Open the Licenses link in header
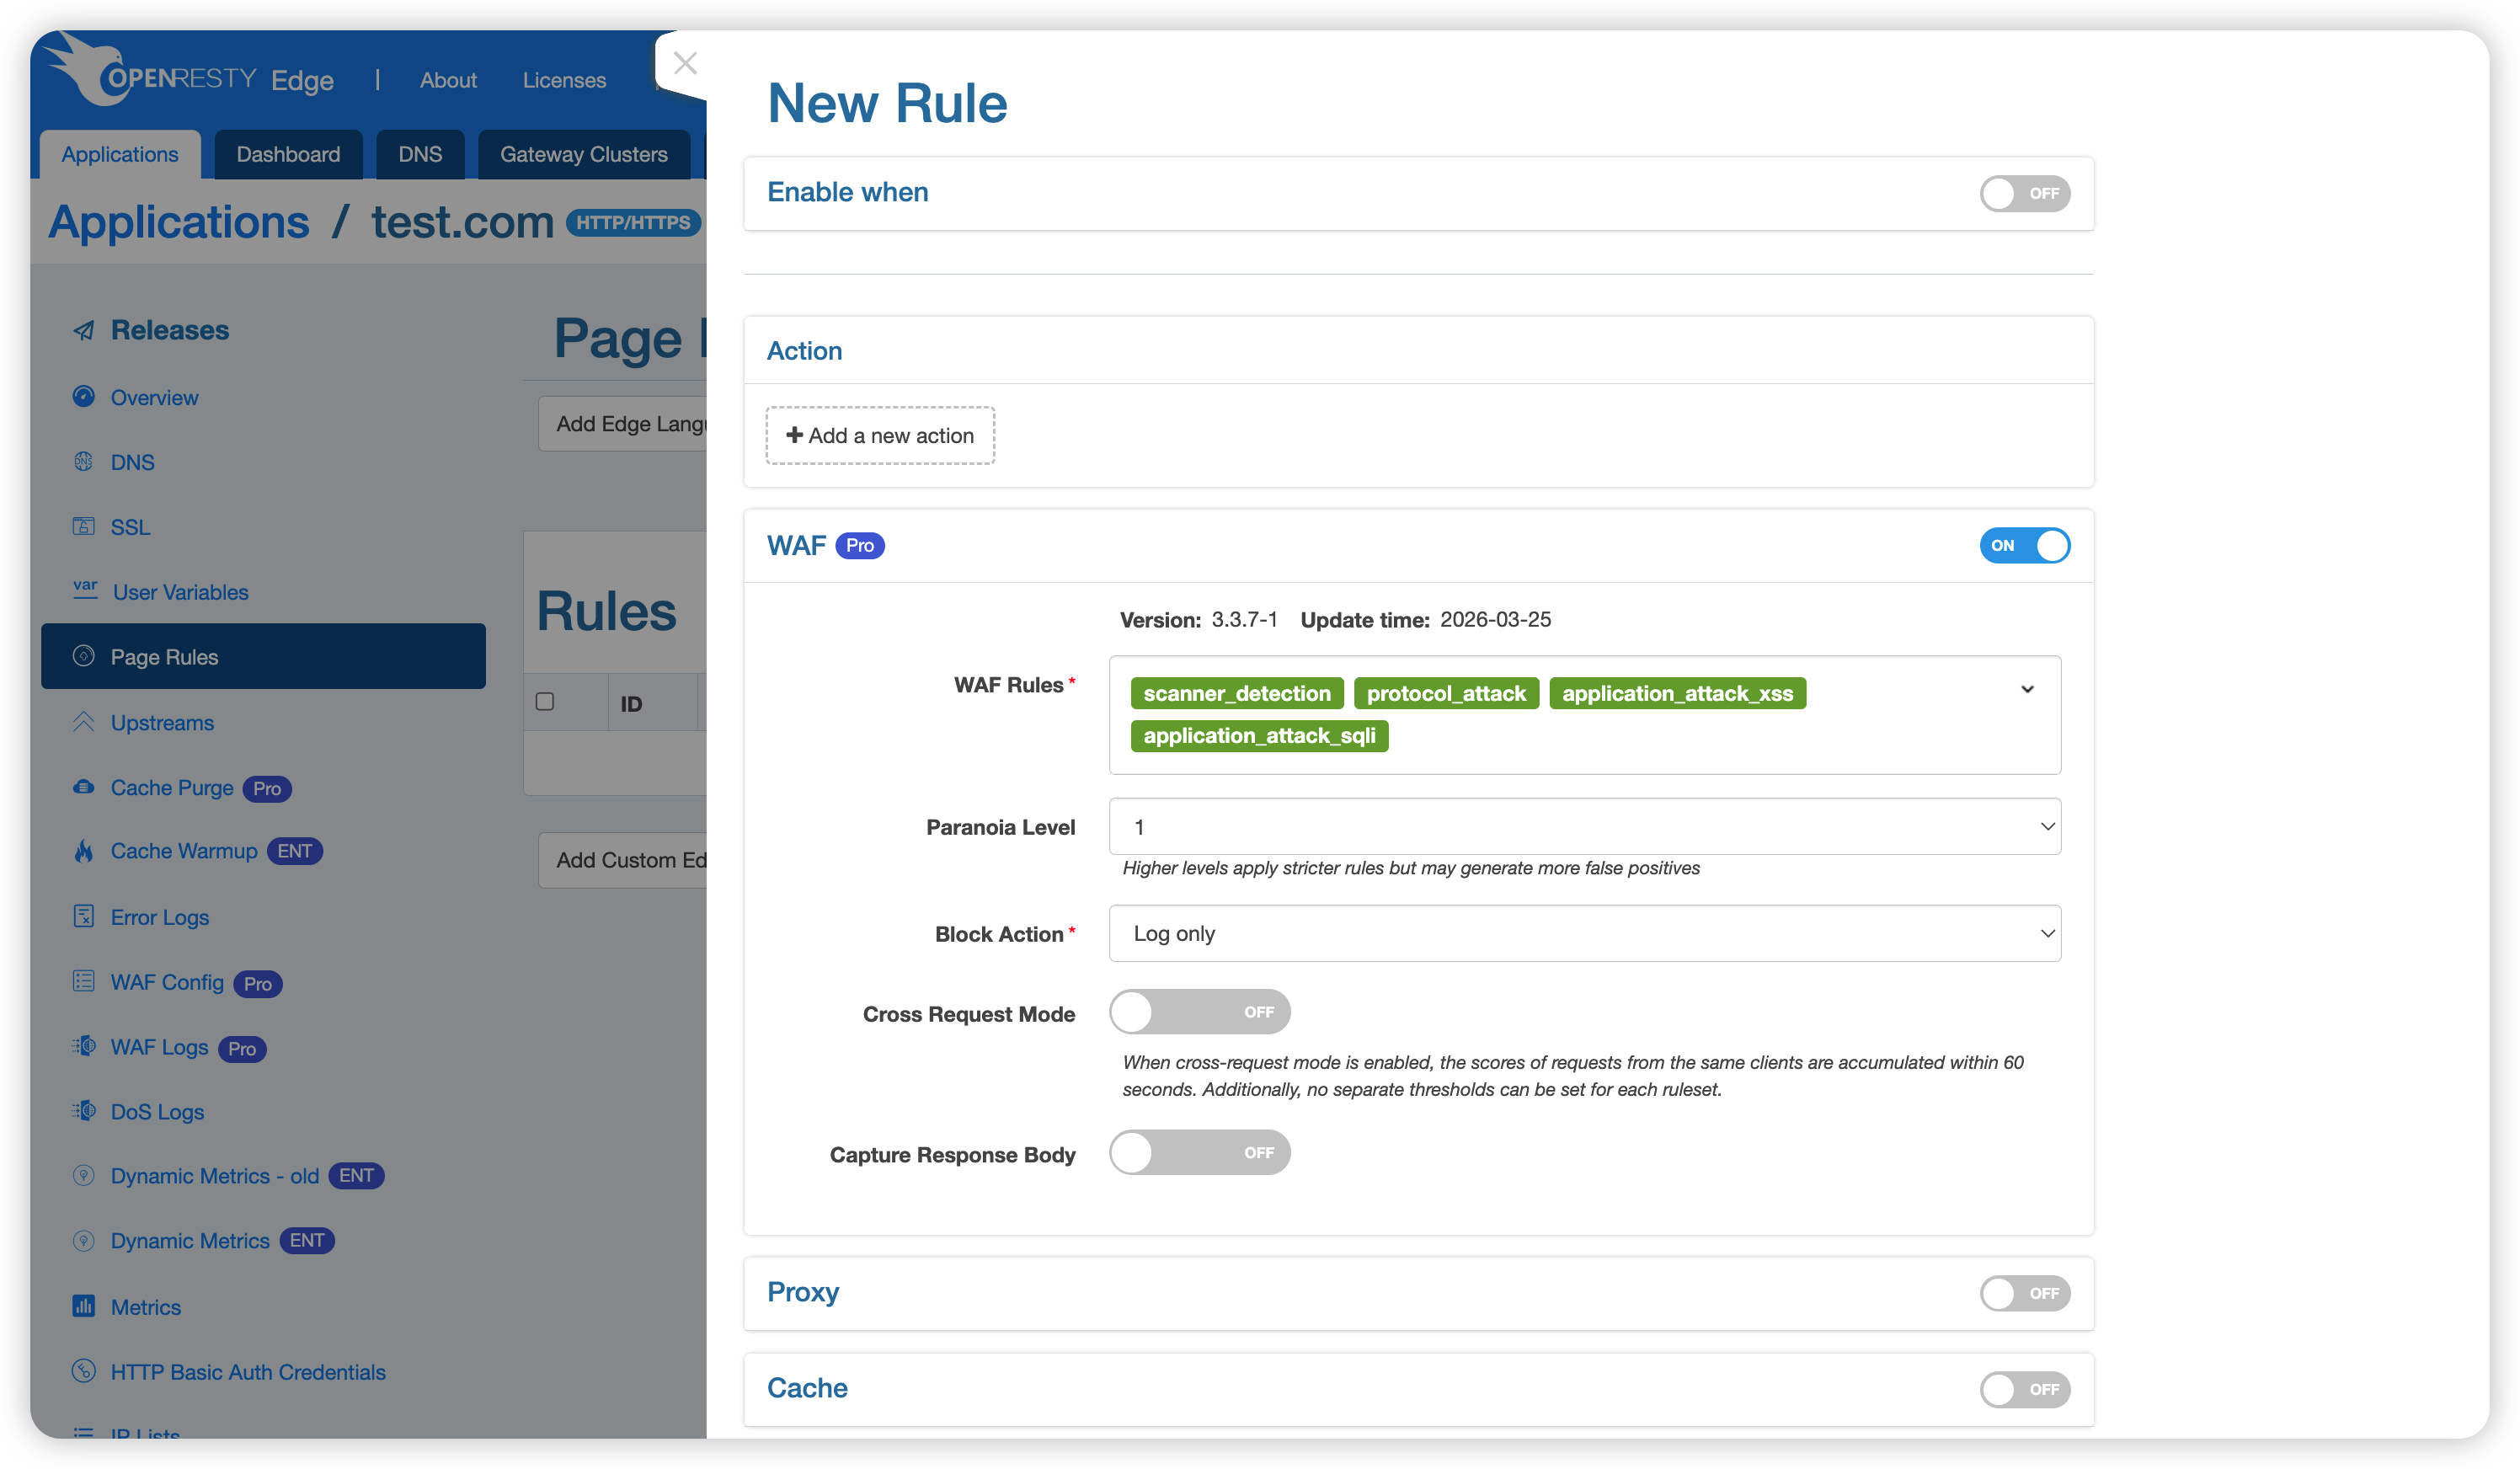Image resolution: width=2520 pixels, height=1469 pixels. pos(564,80)
